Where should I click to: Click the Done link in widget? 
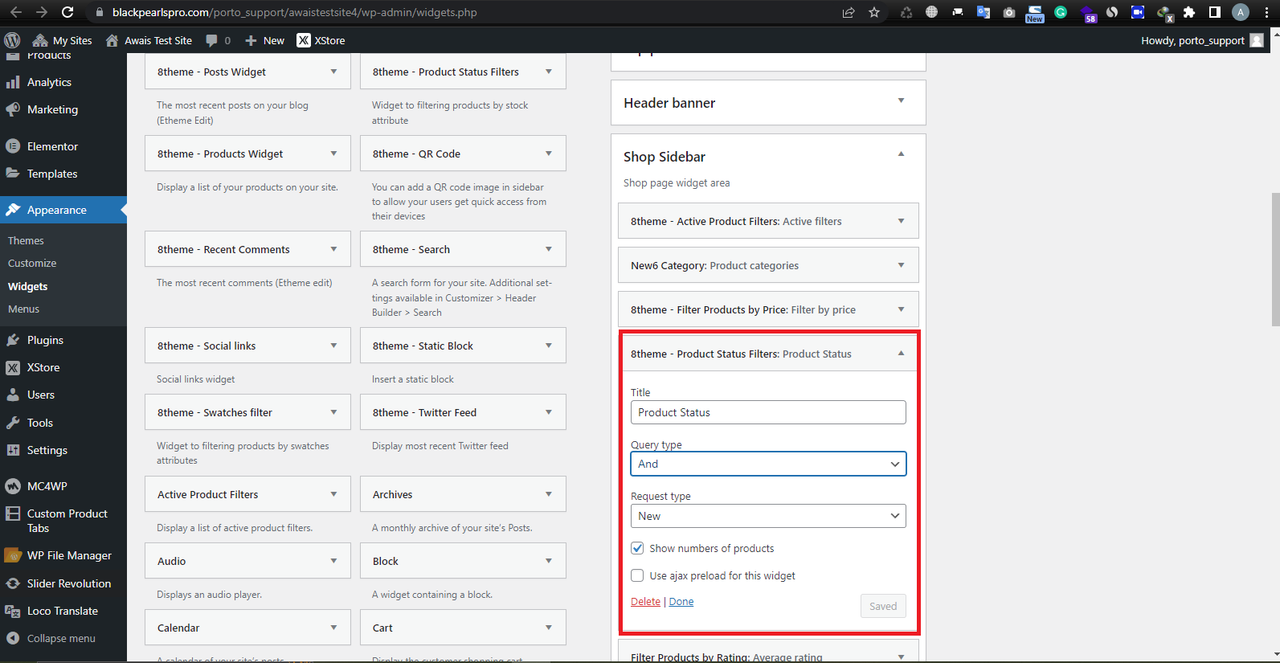pos(681,602)
